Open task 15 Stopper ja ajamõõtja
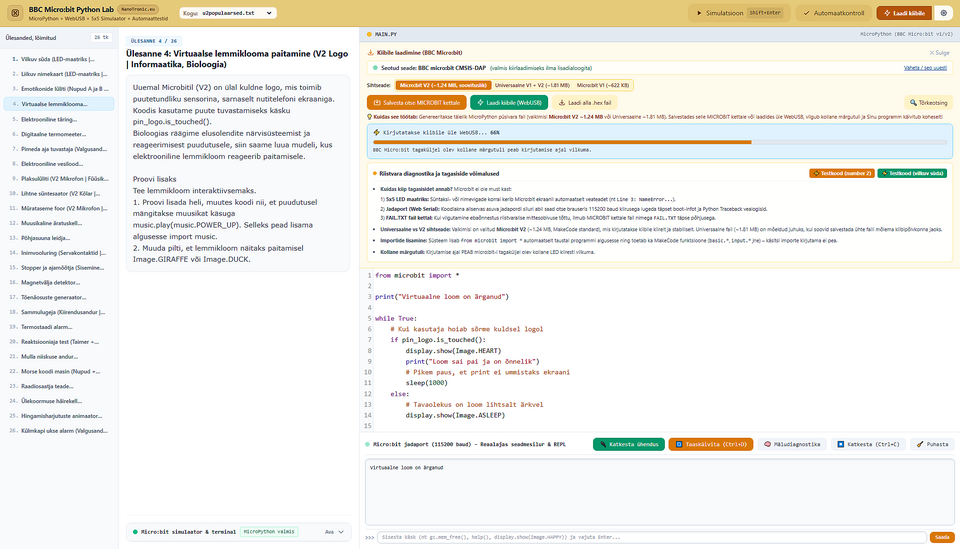Viewport: 960px width, 549px height. (x=59, y=267)
